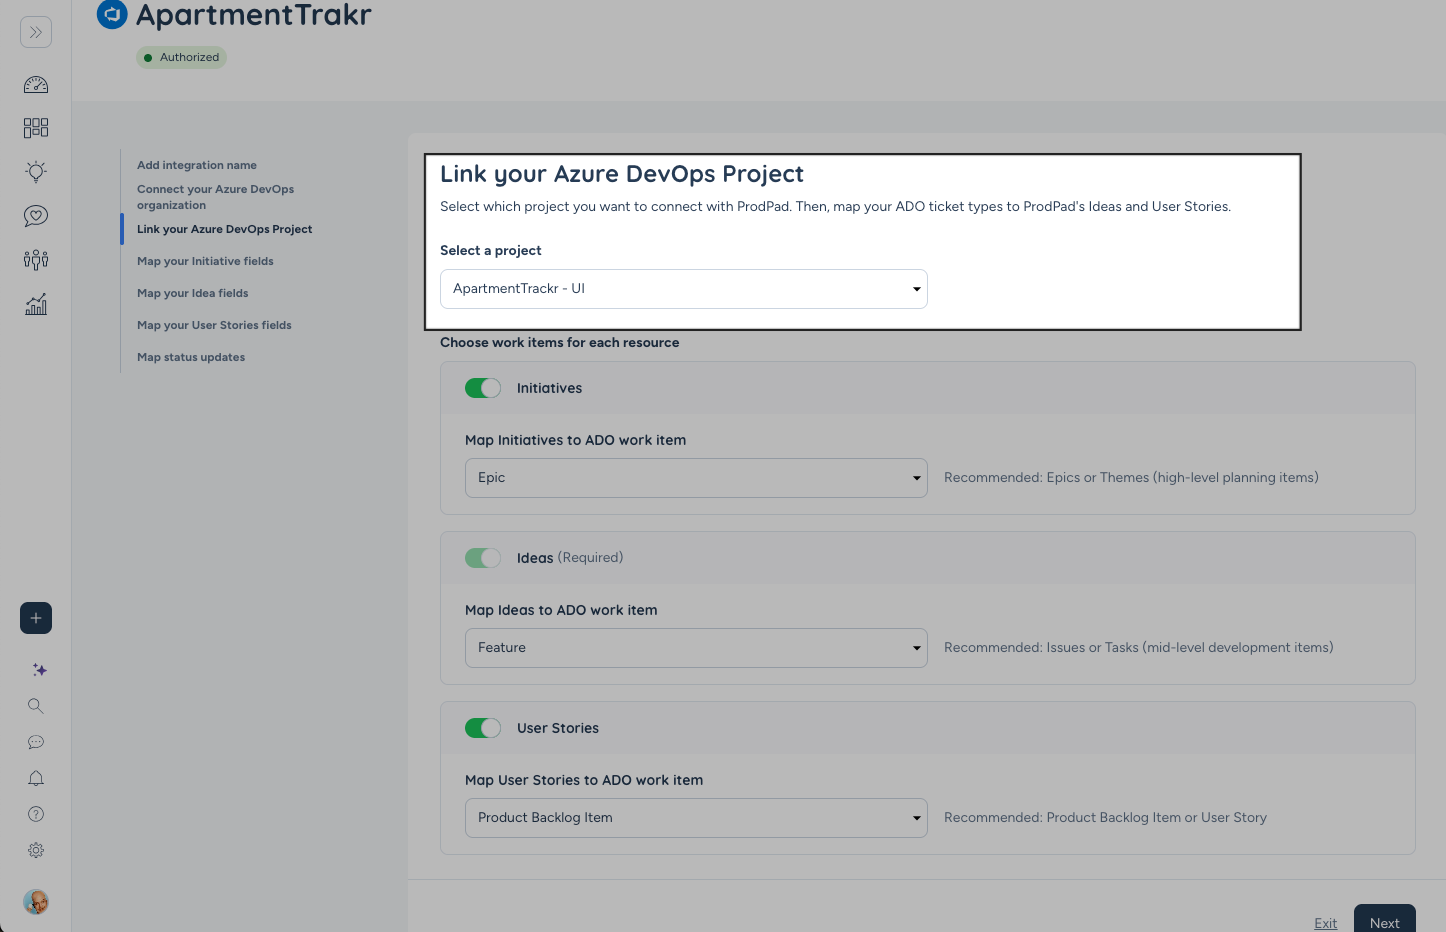Click the search magnifier icon

coord(36,706)
